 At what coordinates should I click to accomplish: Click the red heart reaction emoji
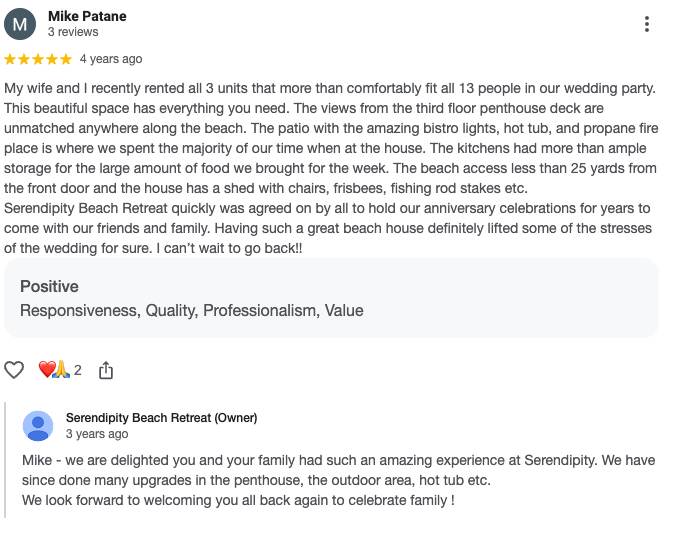(x=46, y=370)
